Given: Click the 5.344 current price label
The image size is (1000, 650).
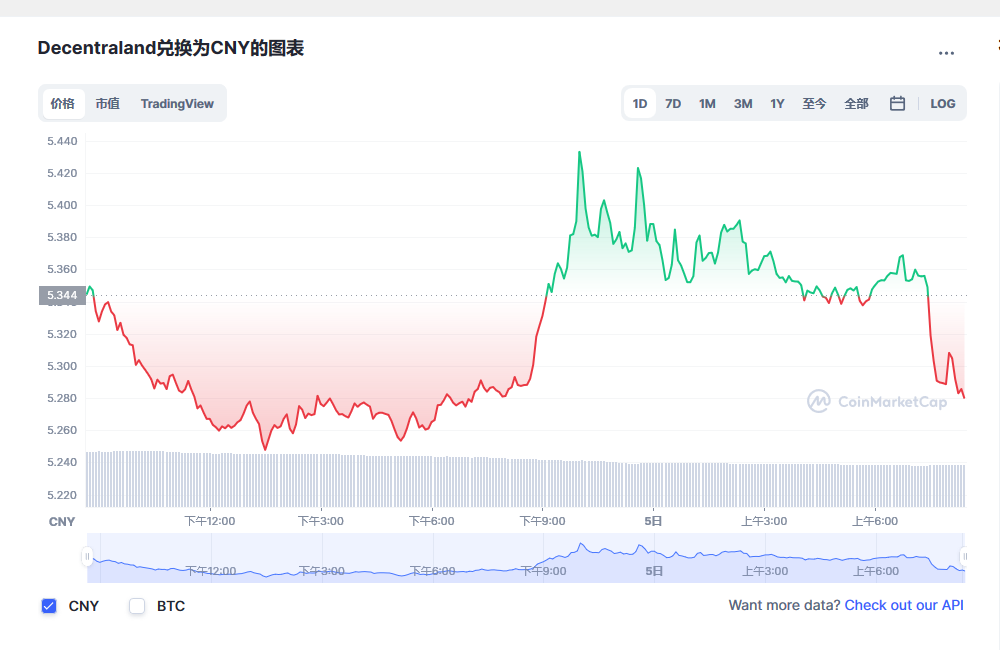Looking at the screenshot, I should pos(62,295).
